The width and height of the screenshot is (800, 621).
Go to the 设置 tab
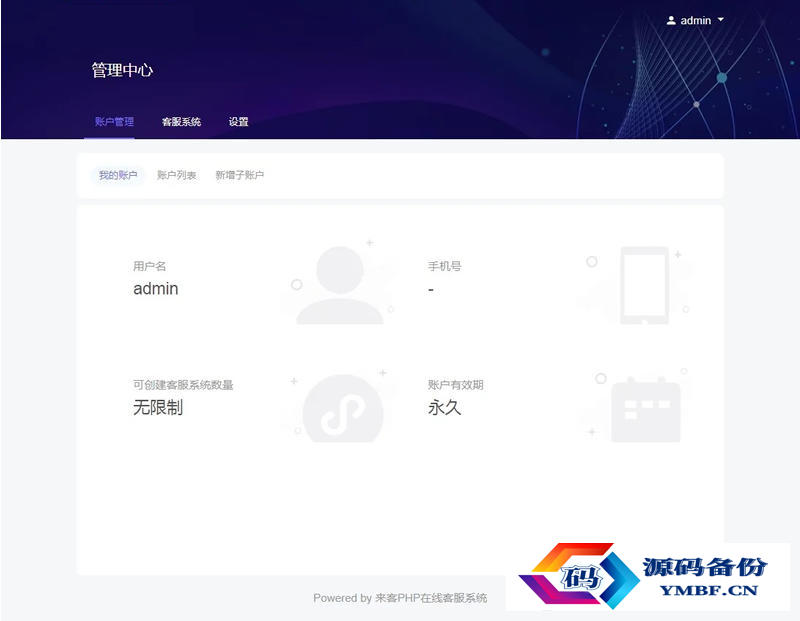click(238, 121)
